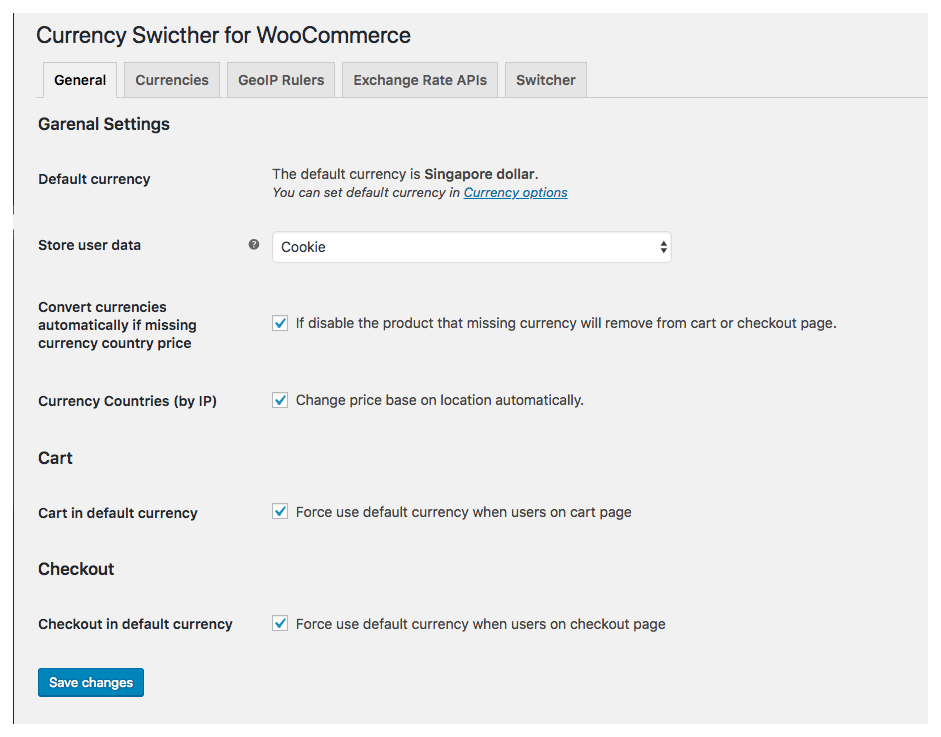This screenshot has height=737, width=941.
Task: Click the 'If disable the product' checkbox label
Action: pos(566,323)
